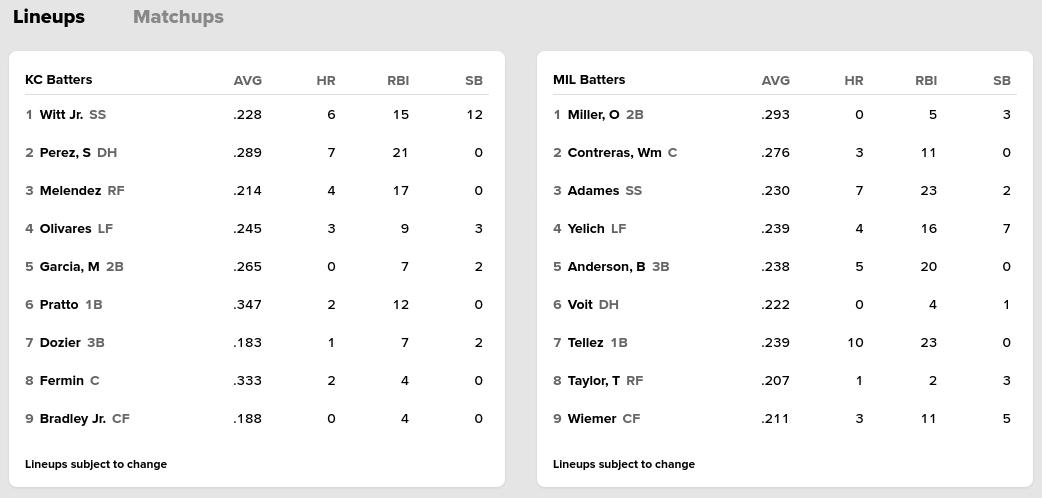Viewport: 1042px width, 498px height.
Task: Open Pratto player profile
Action: 59,305
